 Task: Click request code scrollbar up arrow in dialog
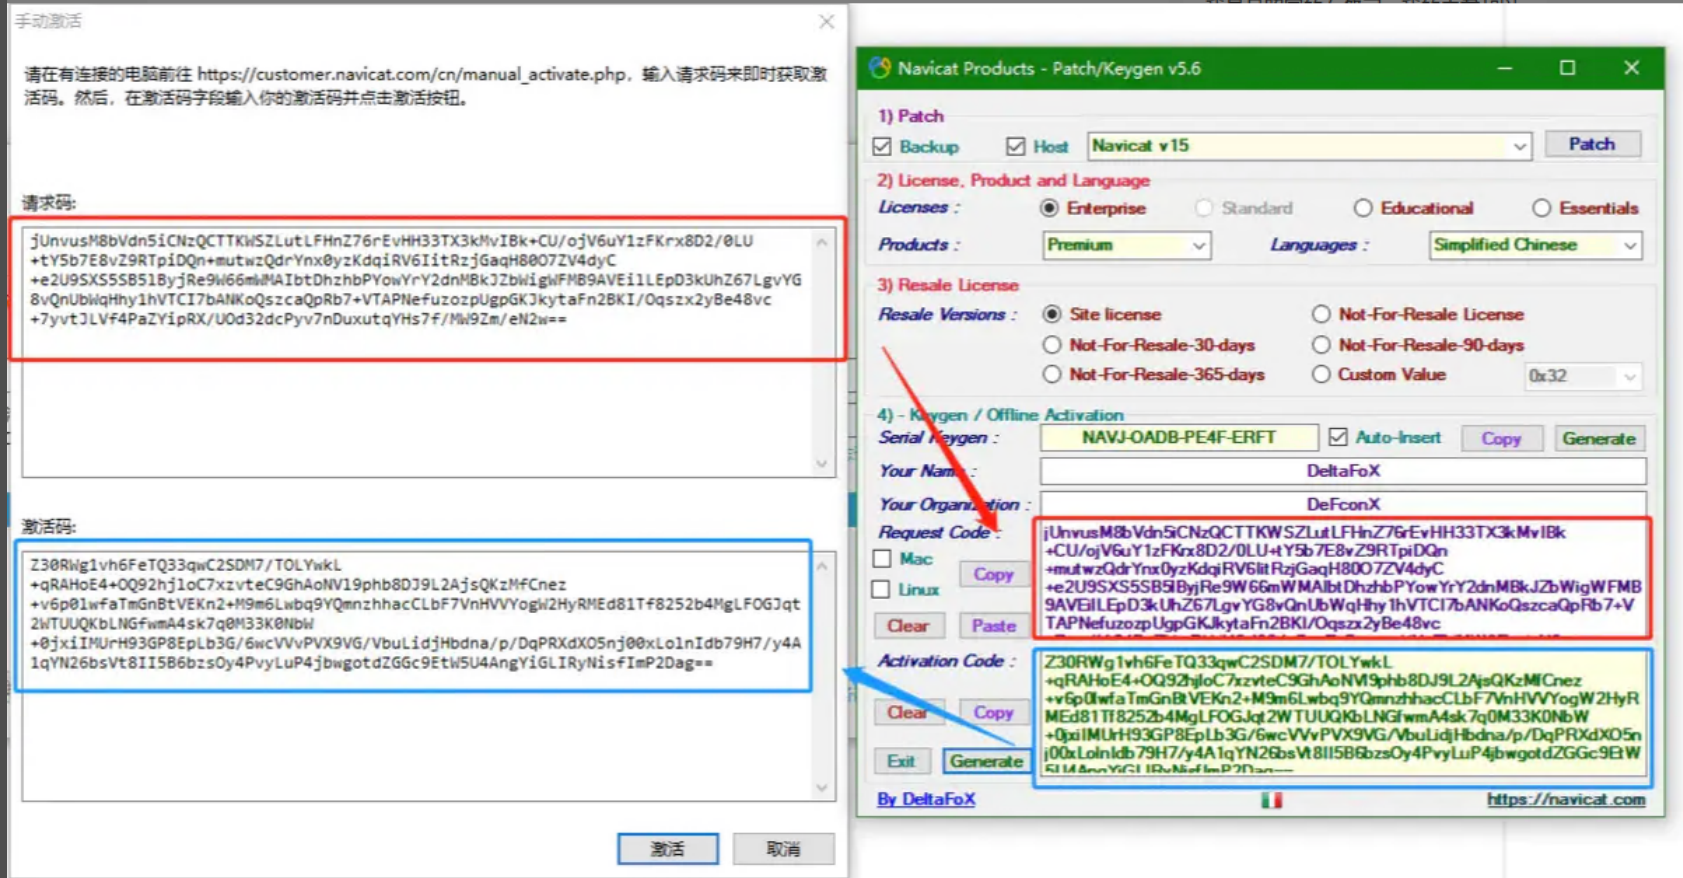pyautogui.click(x=822, y=242)
